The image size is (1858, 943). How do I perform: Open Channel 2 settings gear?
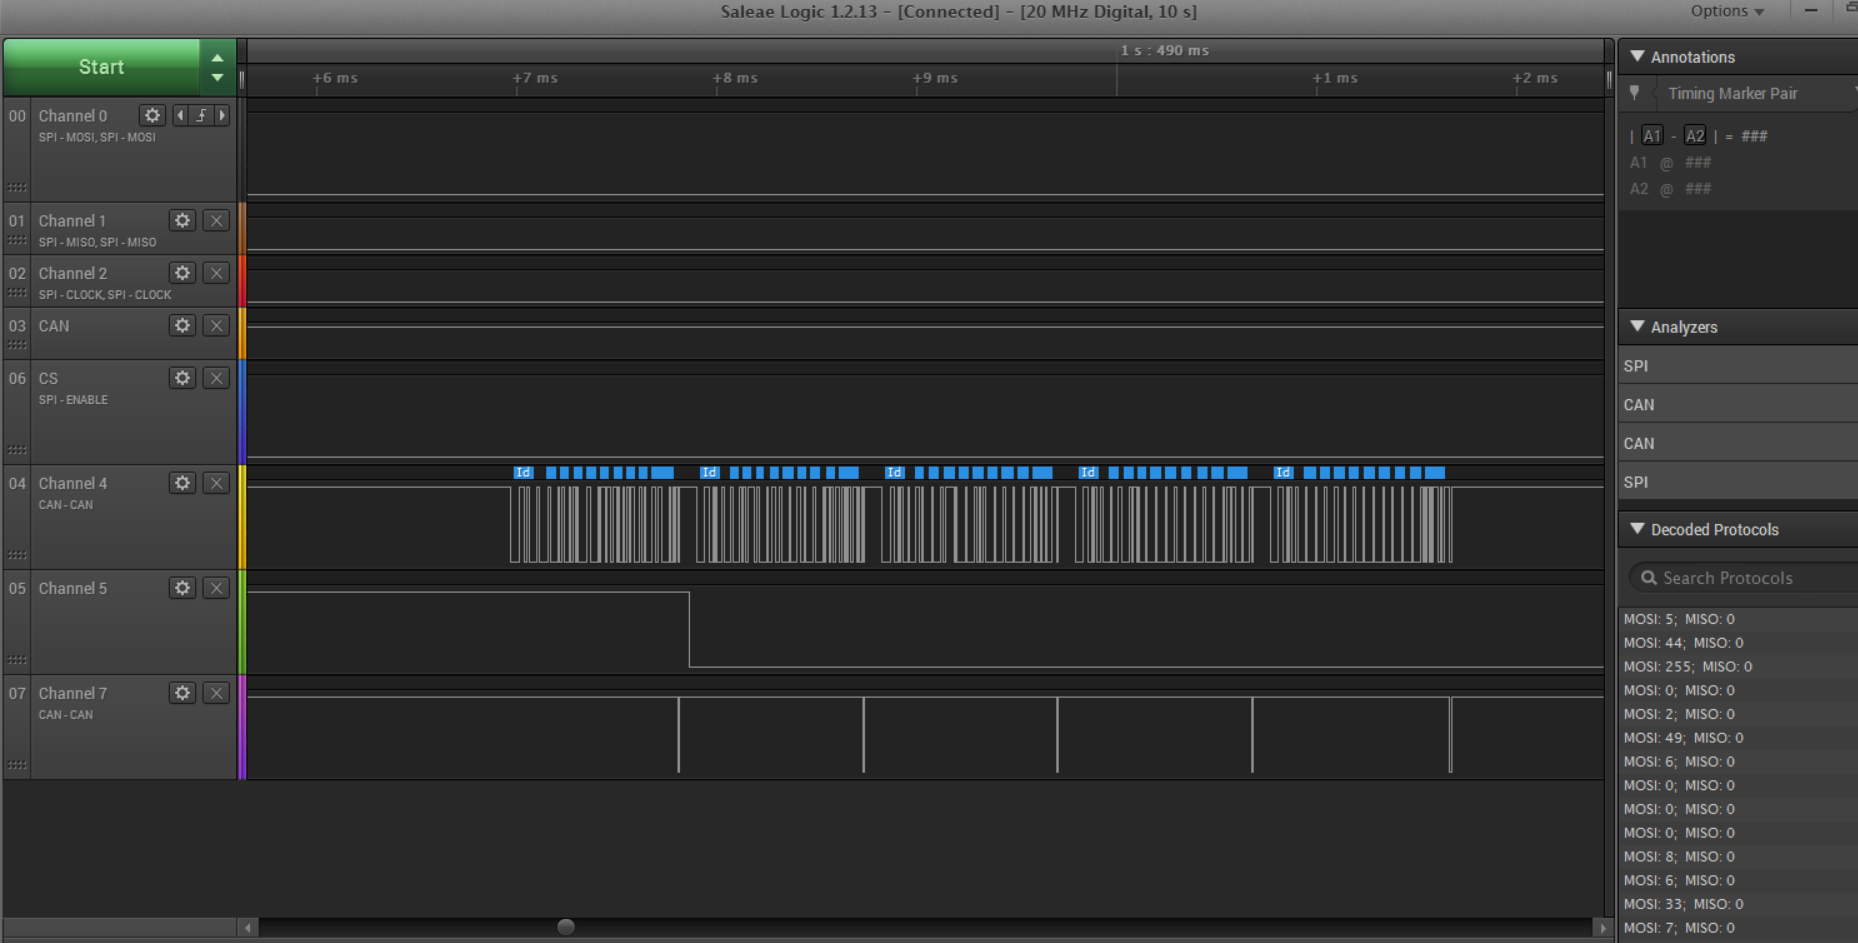[182, 273]
